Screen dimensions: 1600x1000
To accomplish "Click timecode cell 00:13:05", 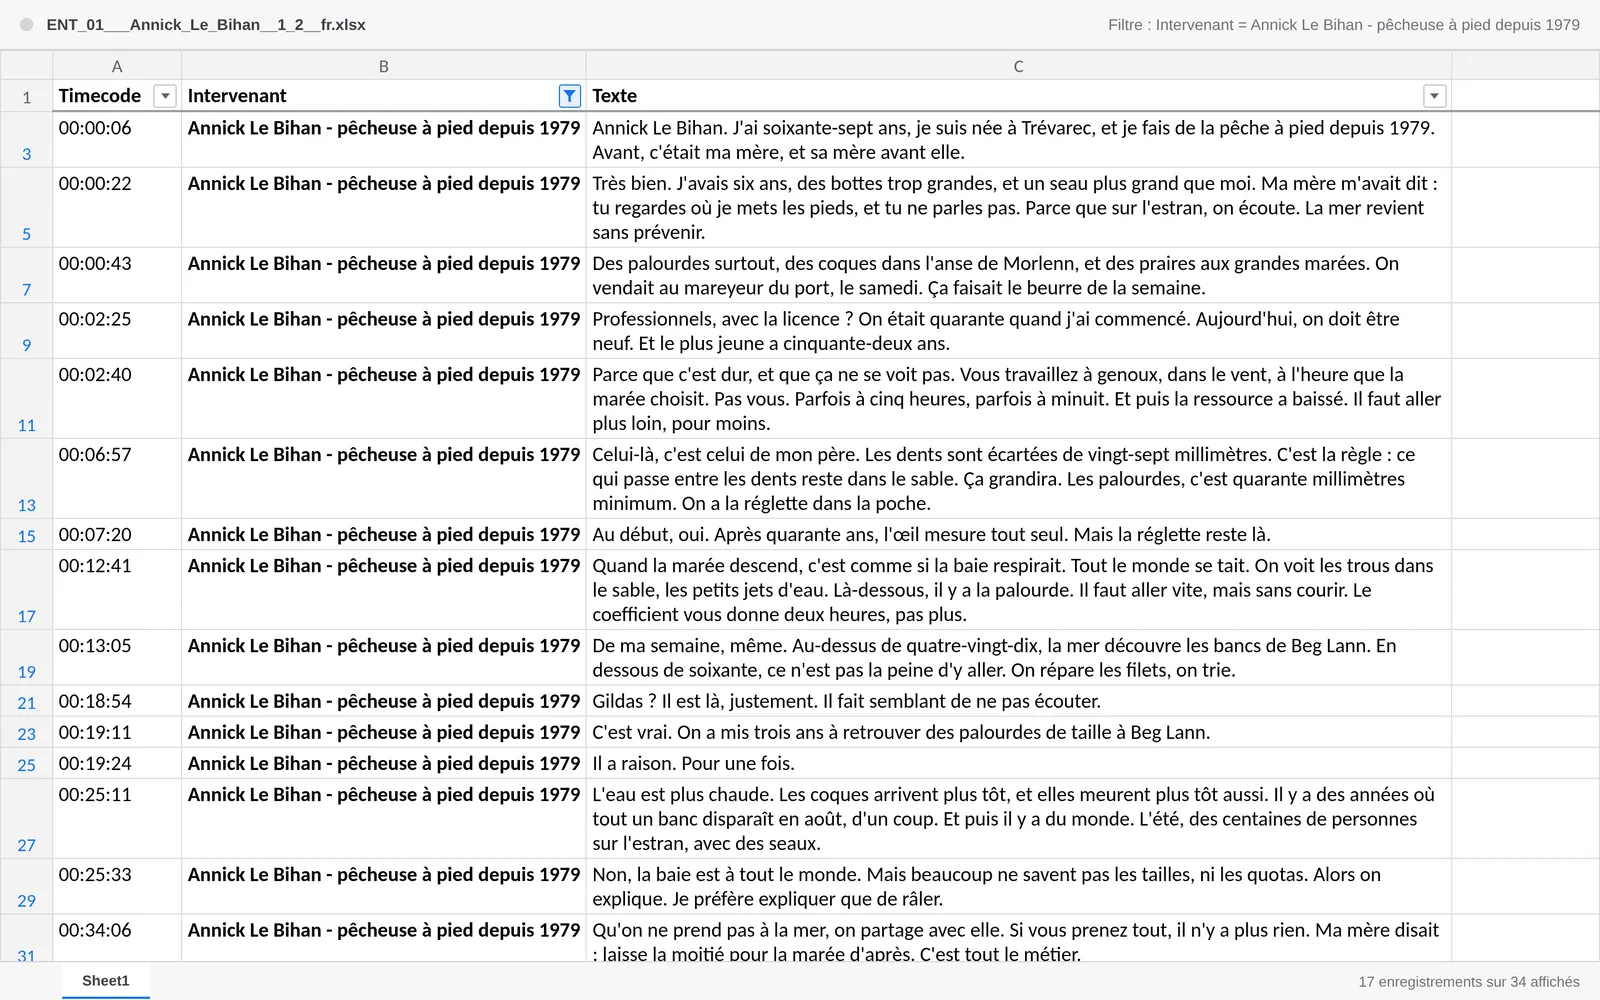I will (117, 658).
